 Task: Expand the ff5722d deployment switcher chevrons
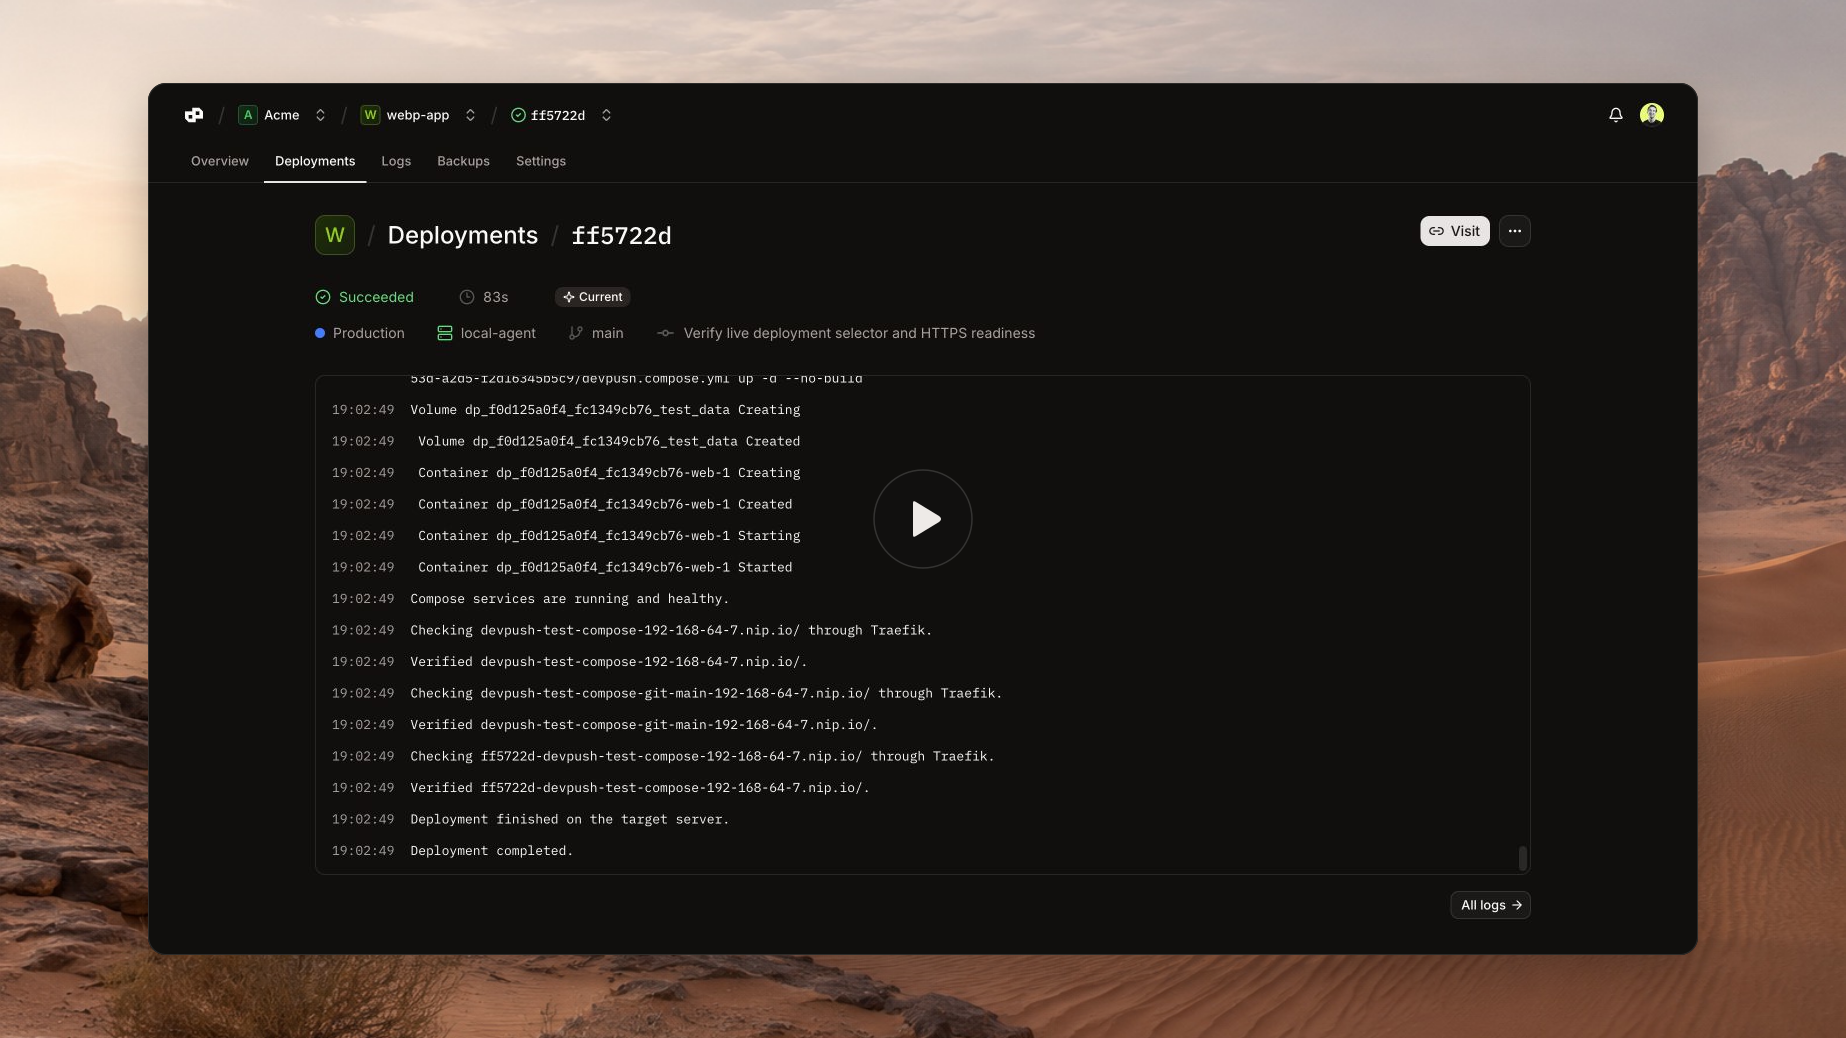click(606, 115)
